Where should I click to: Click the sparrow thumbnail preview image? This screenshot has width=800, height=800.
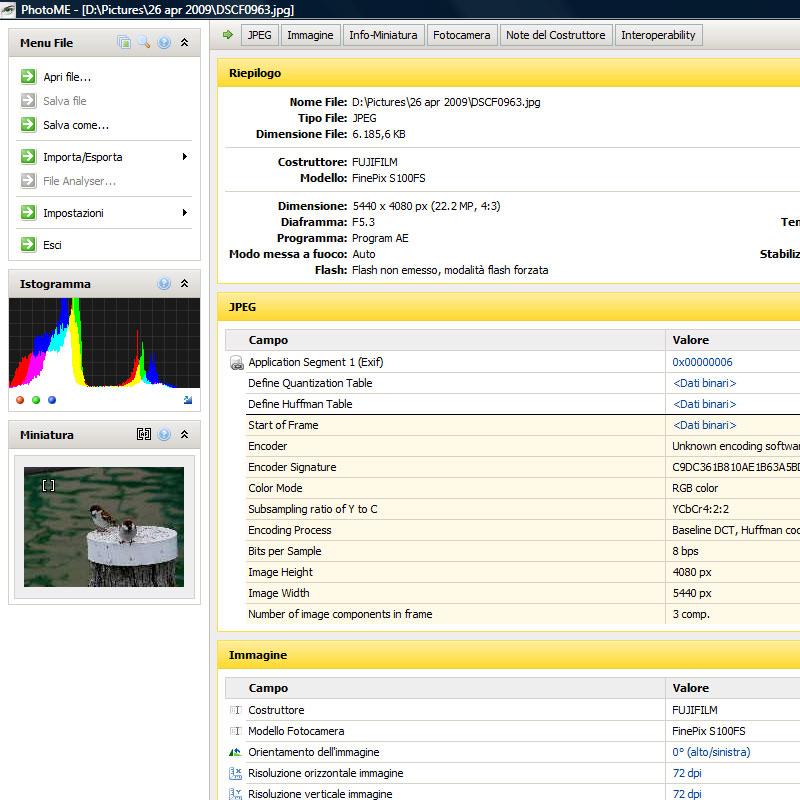click(x=104, y=527)
